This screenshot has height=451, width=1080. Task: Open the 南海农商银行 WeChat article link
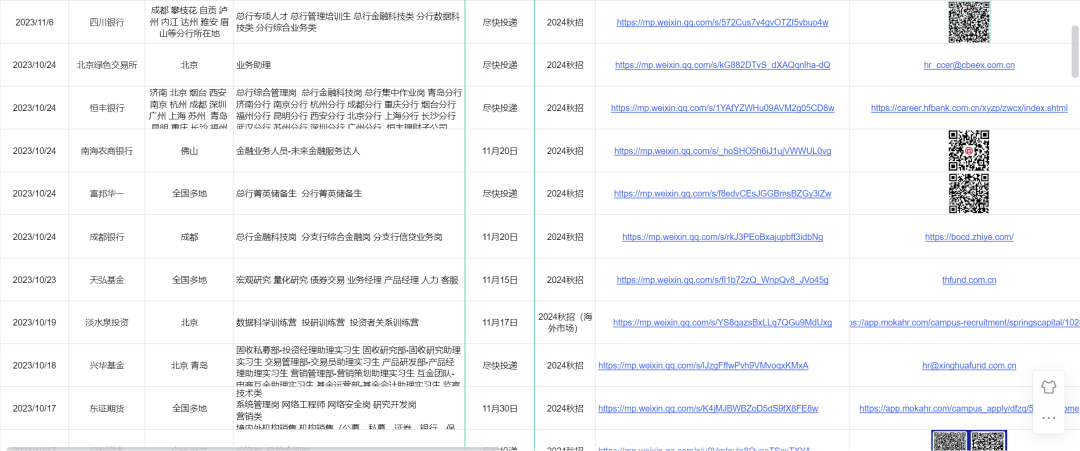coord(723,151)
